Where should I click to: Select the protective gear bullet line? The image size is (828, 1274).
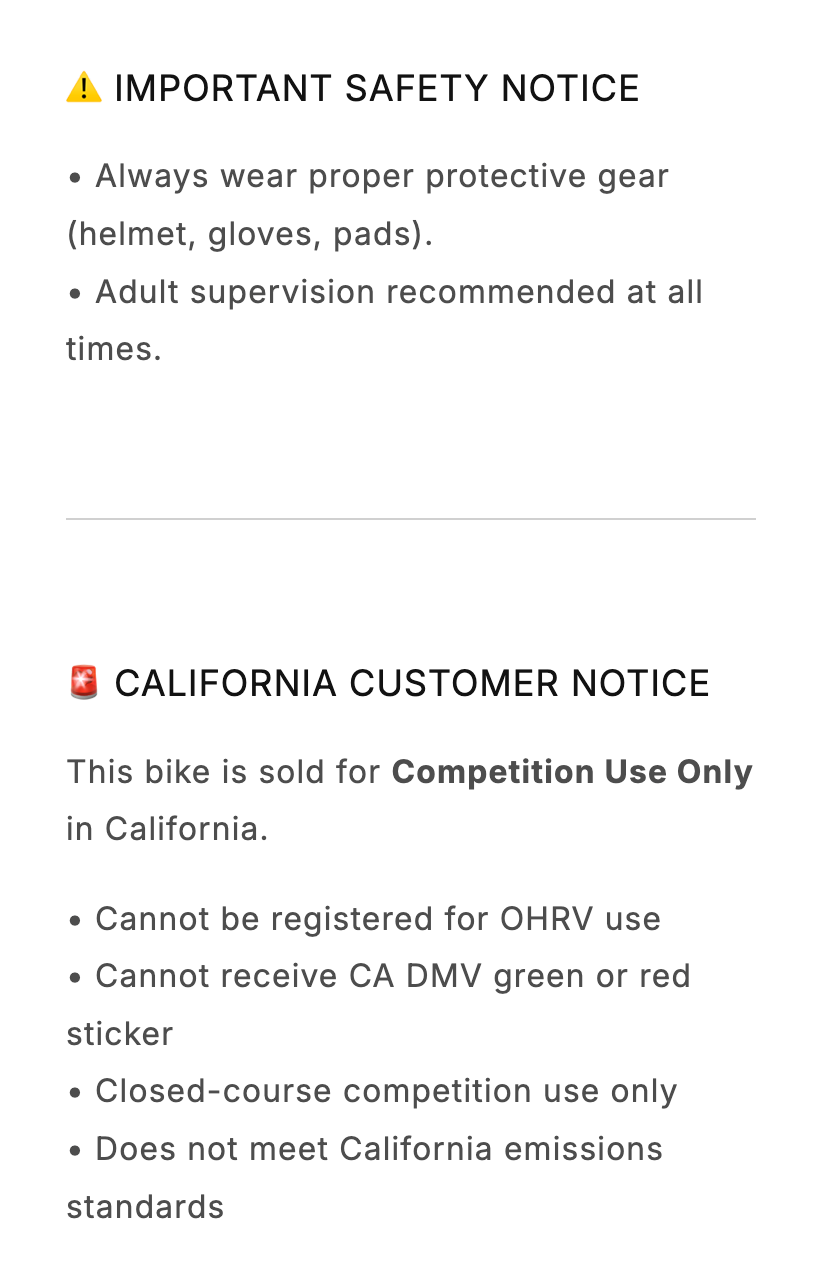click(381, 176)
